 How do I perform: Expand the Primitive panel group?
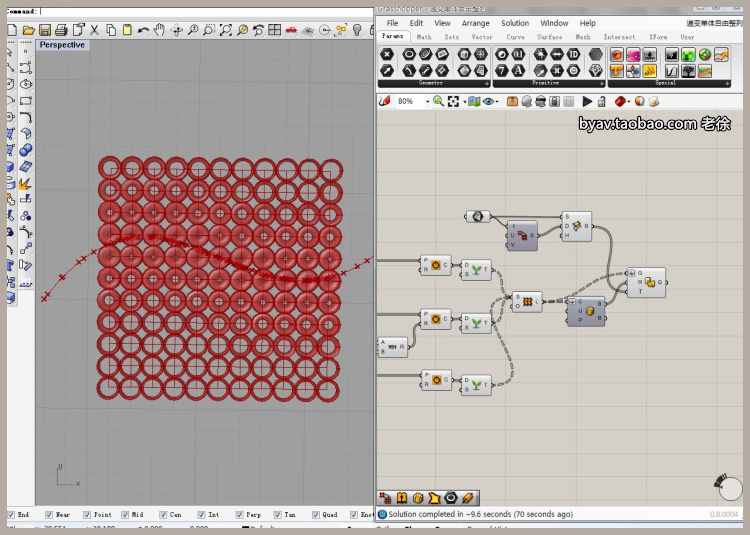[x=602, y=84]
